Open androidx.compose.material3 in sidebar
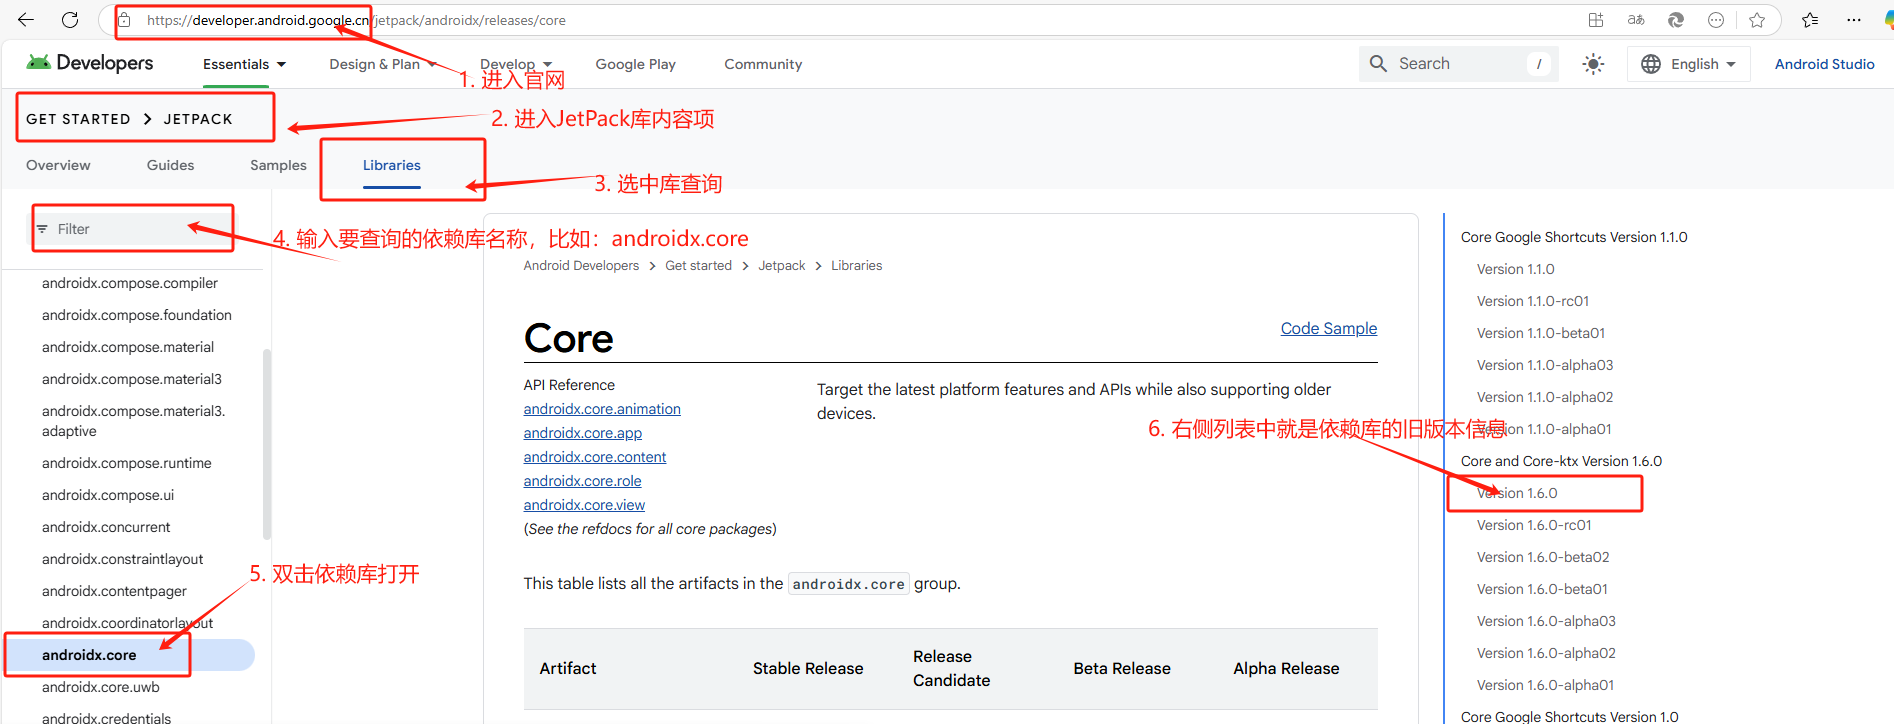The width and height of the screenshot is (1894, 724). [132, 379]
